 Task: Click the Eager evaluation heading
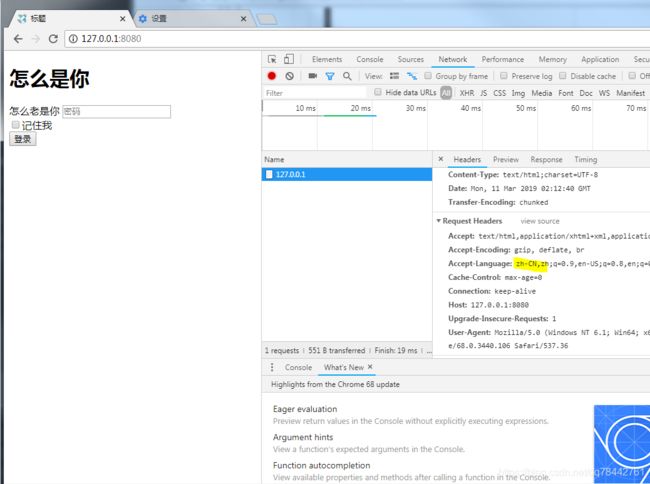point(305,409)
